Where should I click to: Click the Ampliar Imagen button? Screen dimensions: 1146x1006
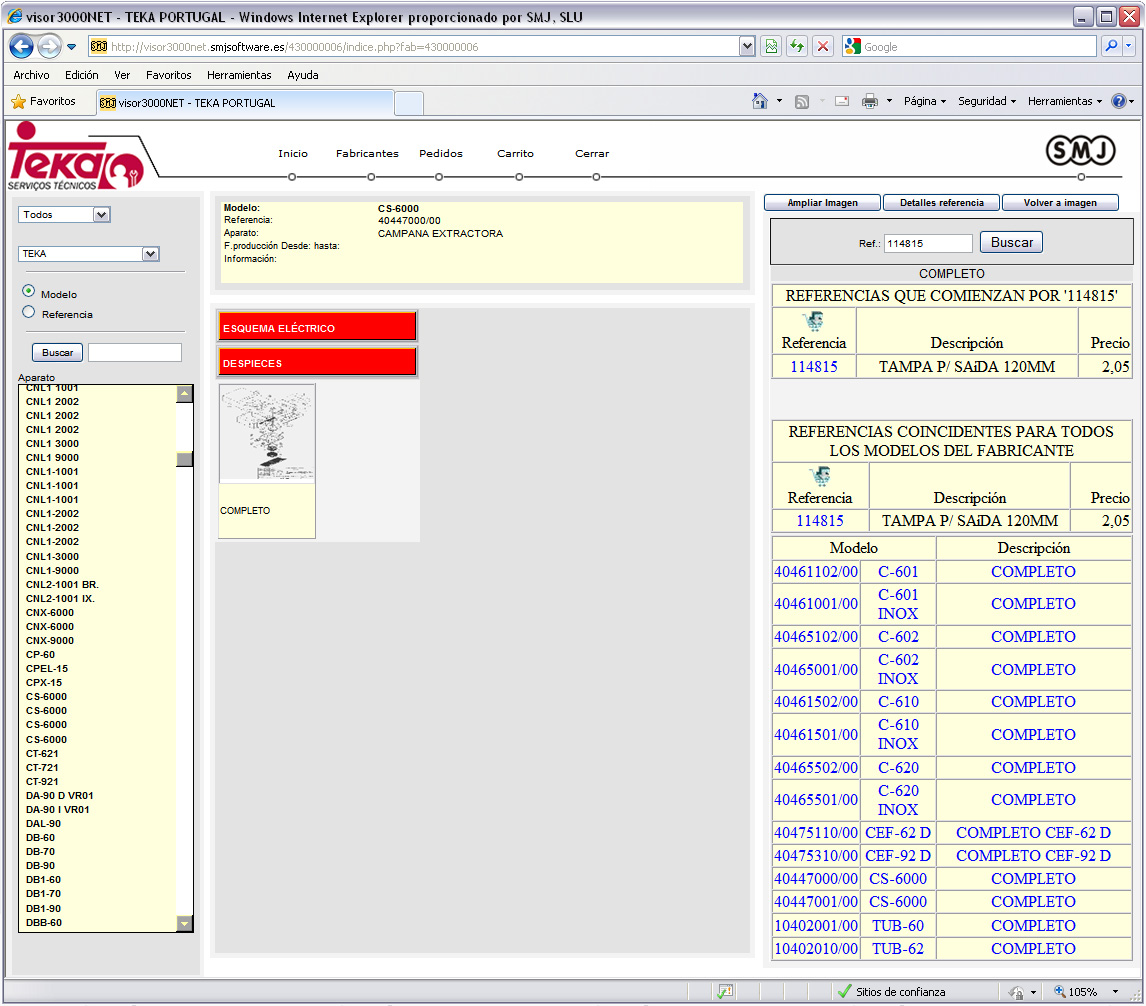(822, 203)
